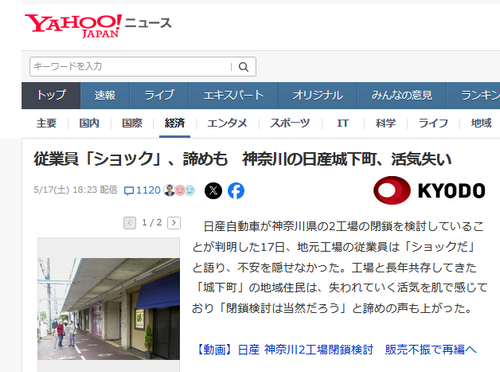Click the KYODO news logo
This screenshot has width=500, height=372.
(x=429, y=190)
